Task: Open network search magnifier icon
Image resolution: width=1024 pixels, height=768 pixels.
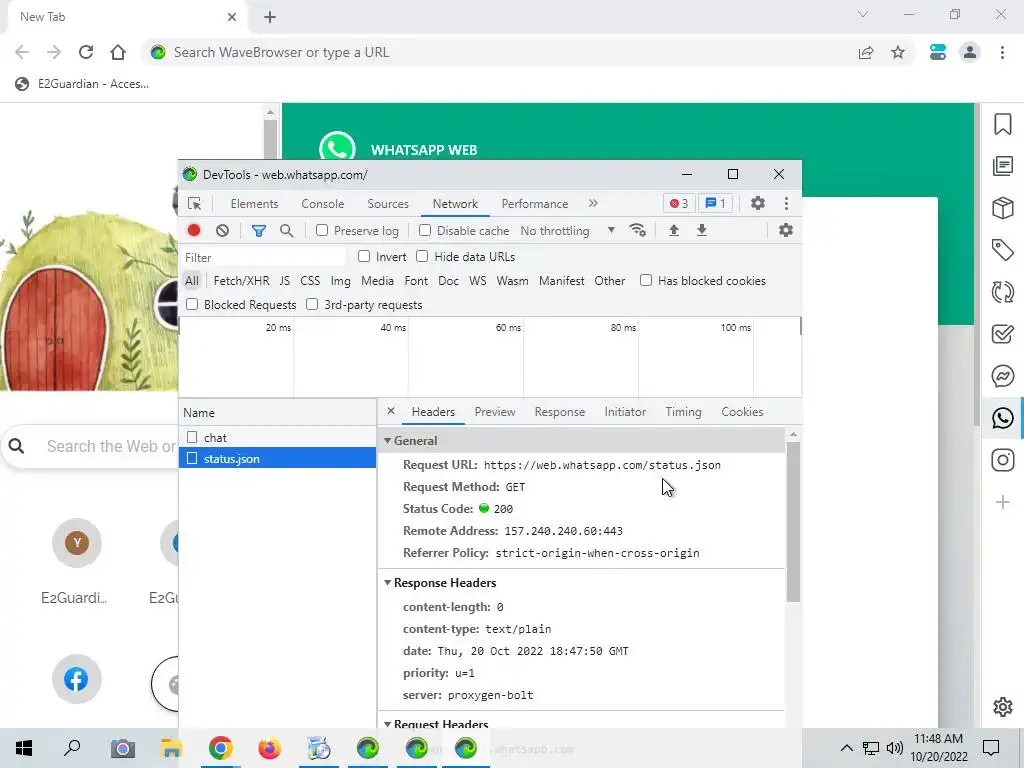Action: (x=286, y=231)
